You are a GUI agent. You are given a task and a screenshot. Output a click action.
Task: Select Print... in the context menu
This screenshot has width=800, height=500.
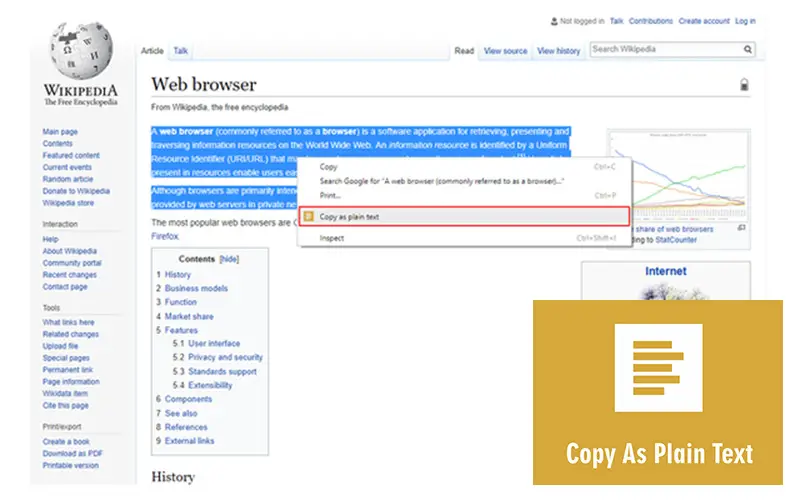[x=330, y=195]
